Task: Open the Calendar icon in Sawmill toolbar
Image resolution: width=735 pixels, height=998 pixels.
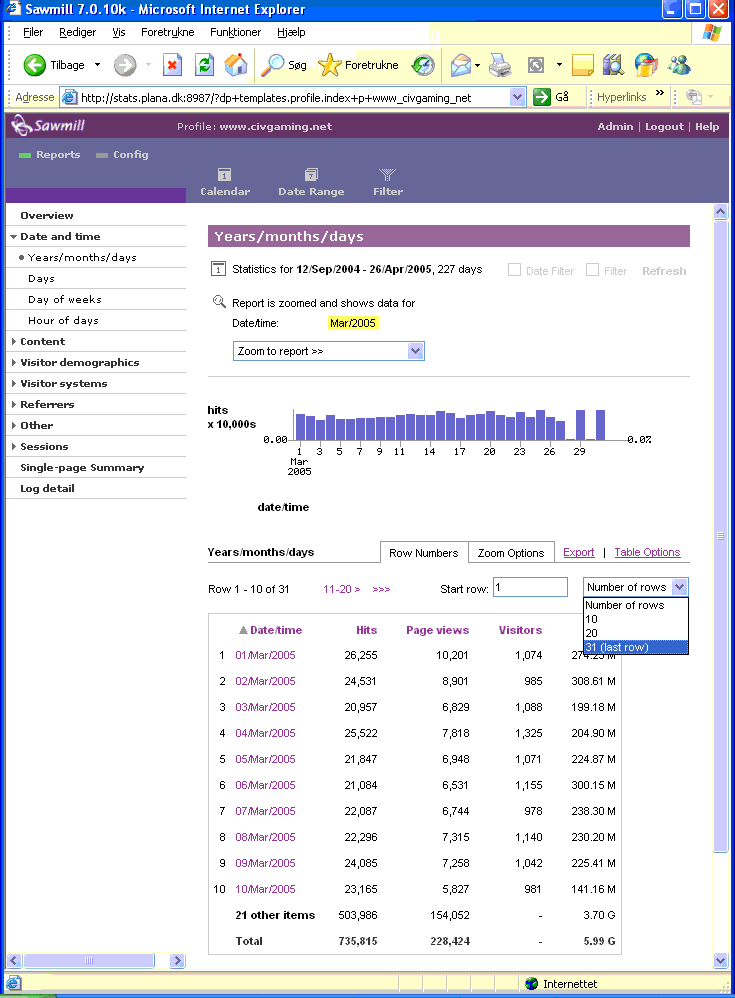Action: (225, 175)
